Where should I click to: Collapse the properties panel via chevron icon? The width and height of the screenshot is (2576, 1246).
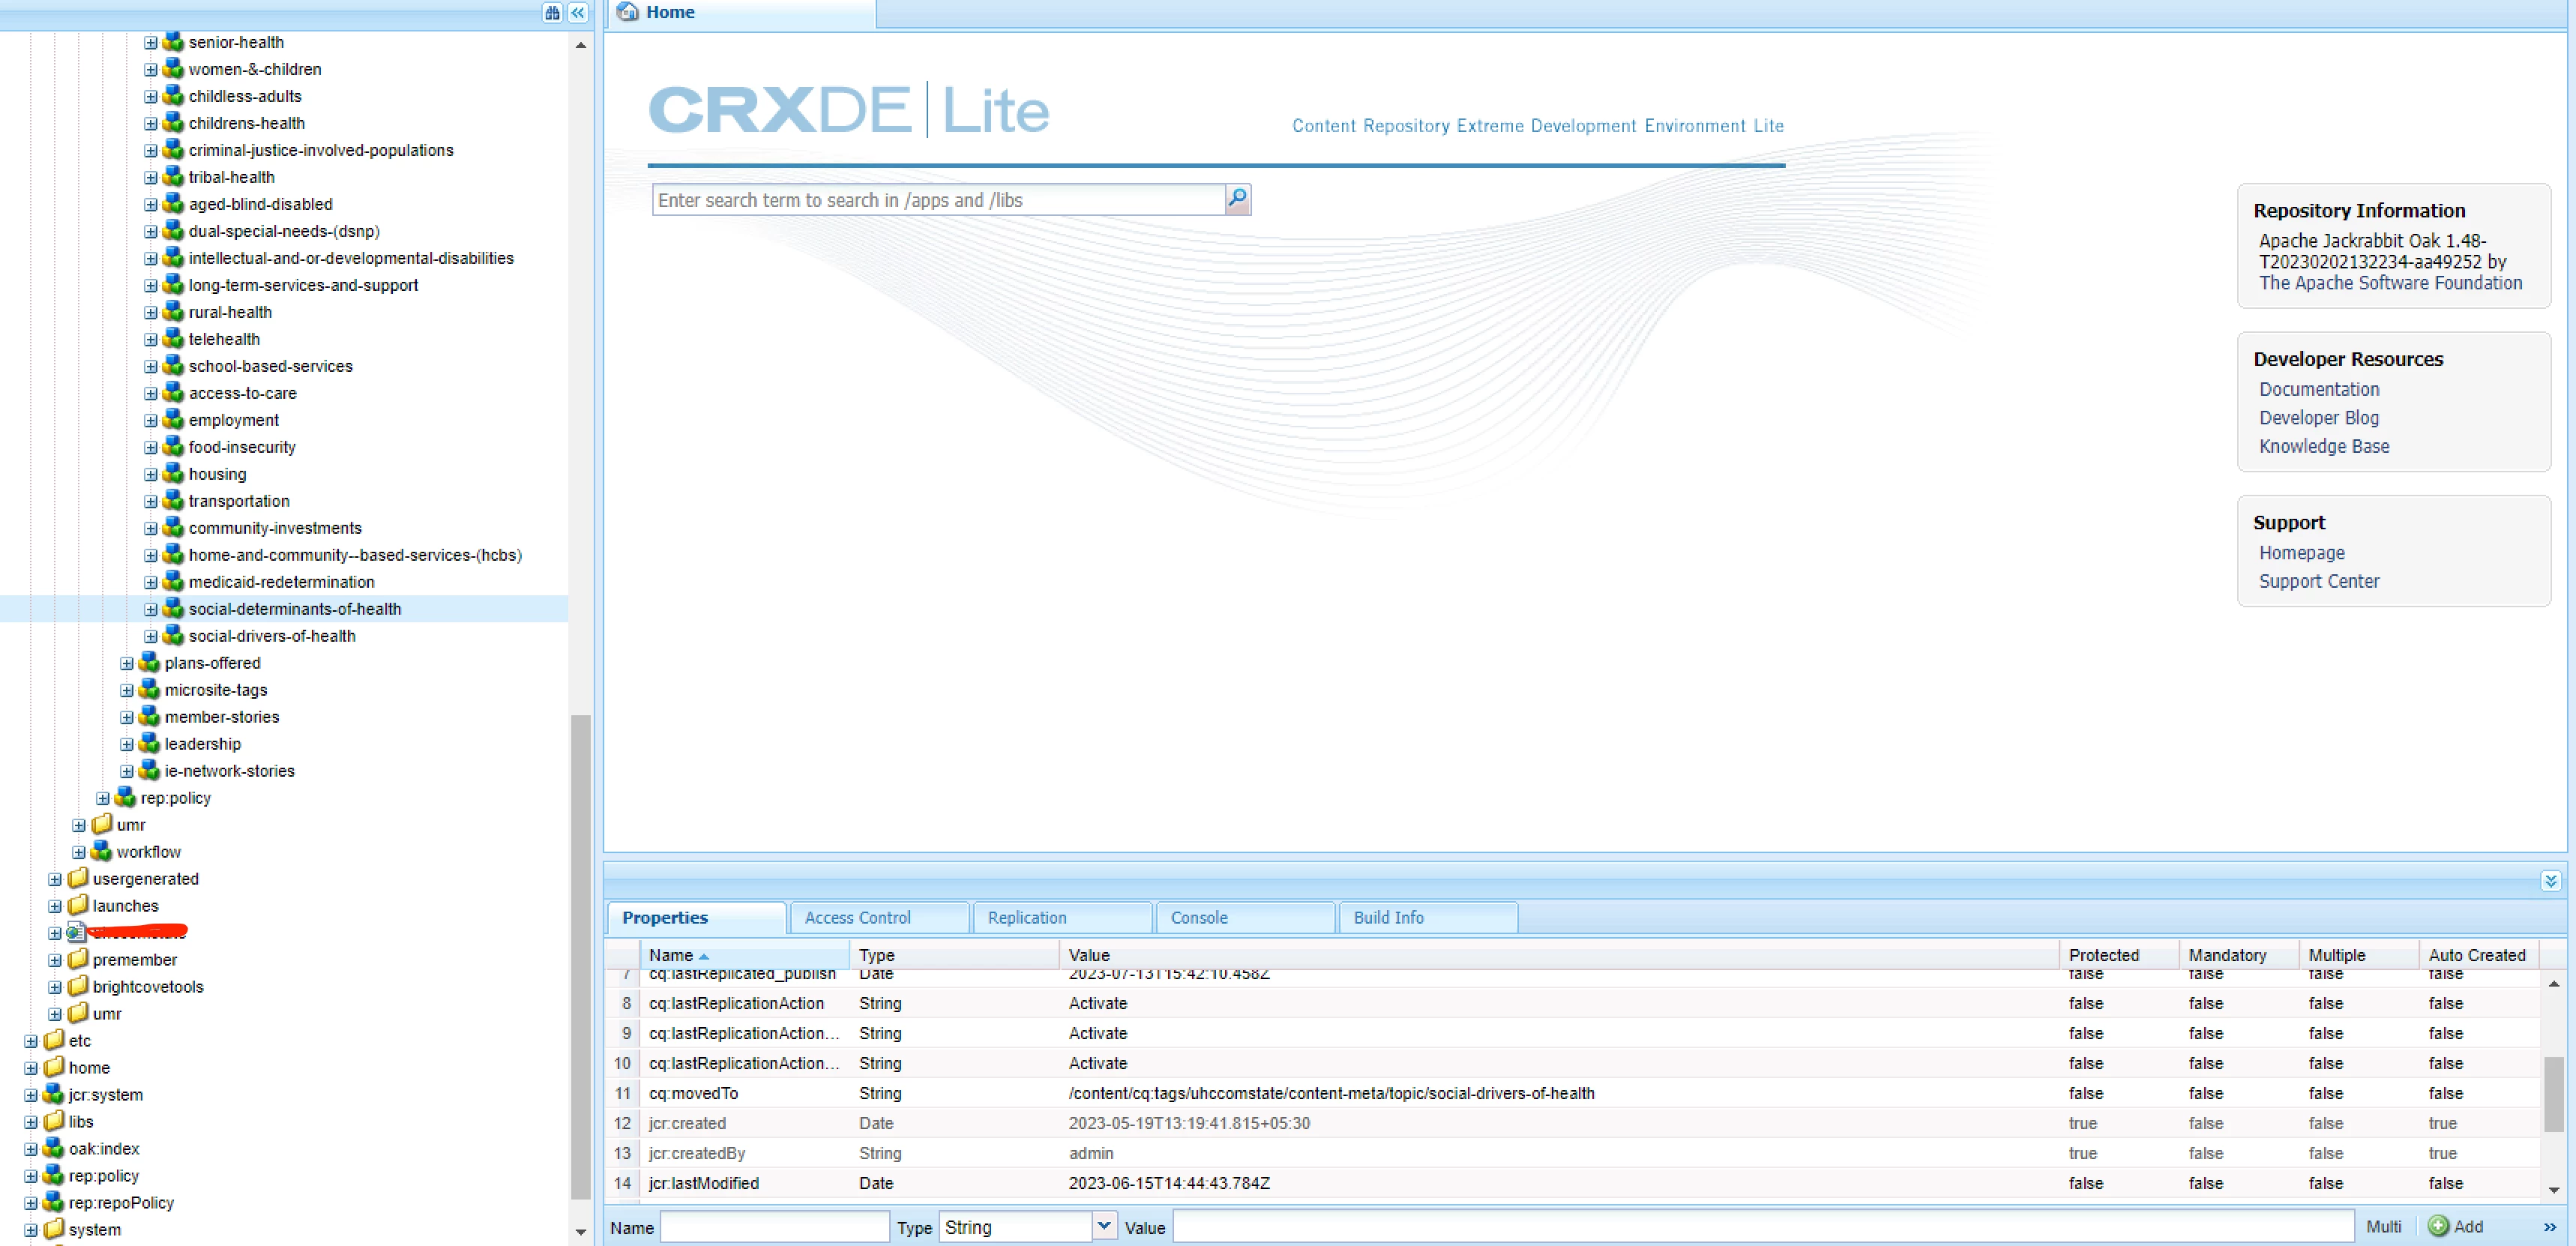tap(2550, 880)
